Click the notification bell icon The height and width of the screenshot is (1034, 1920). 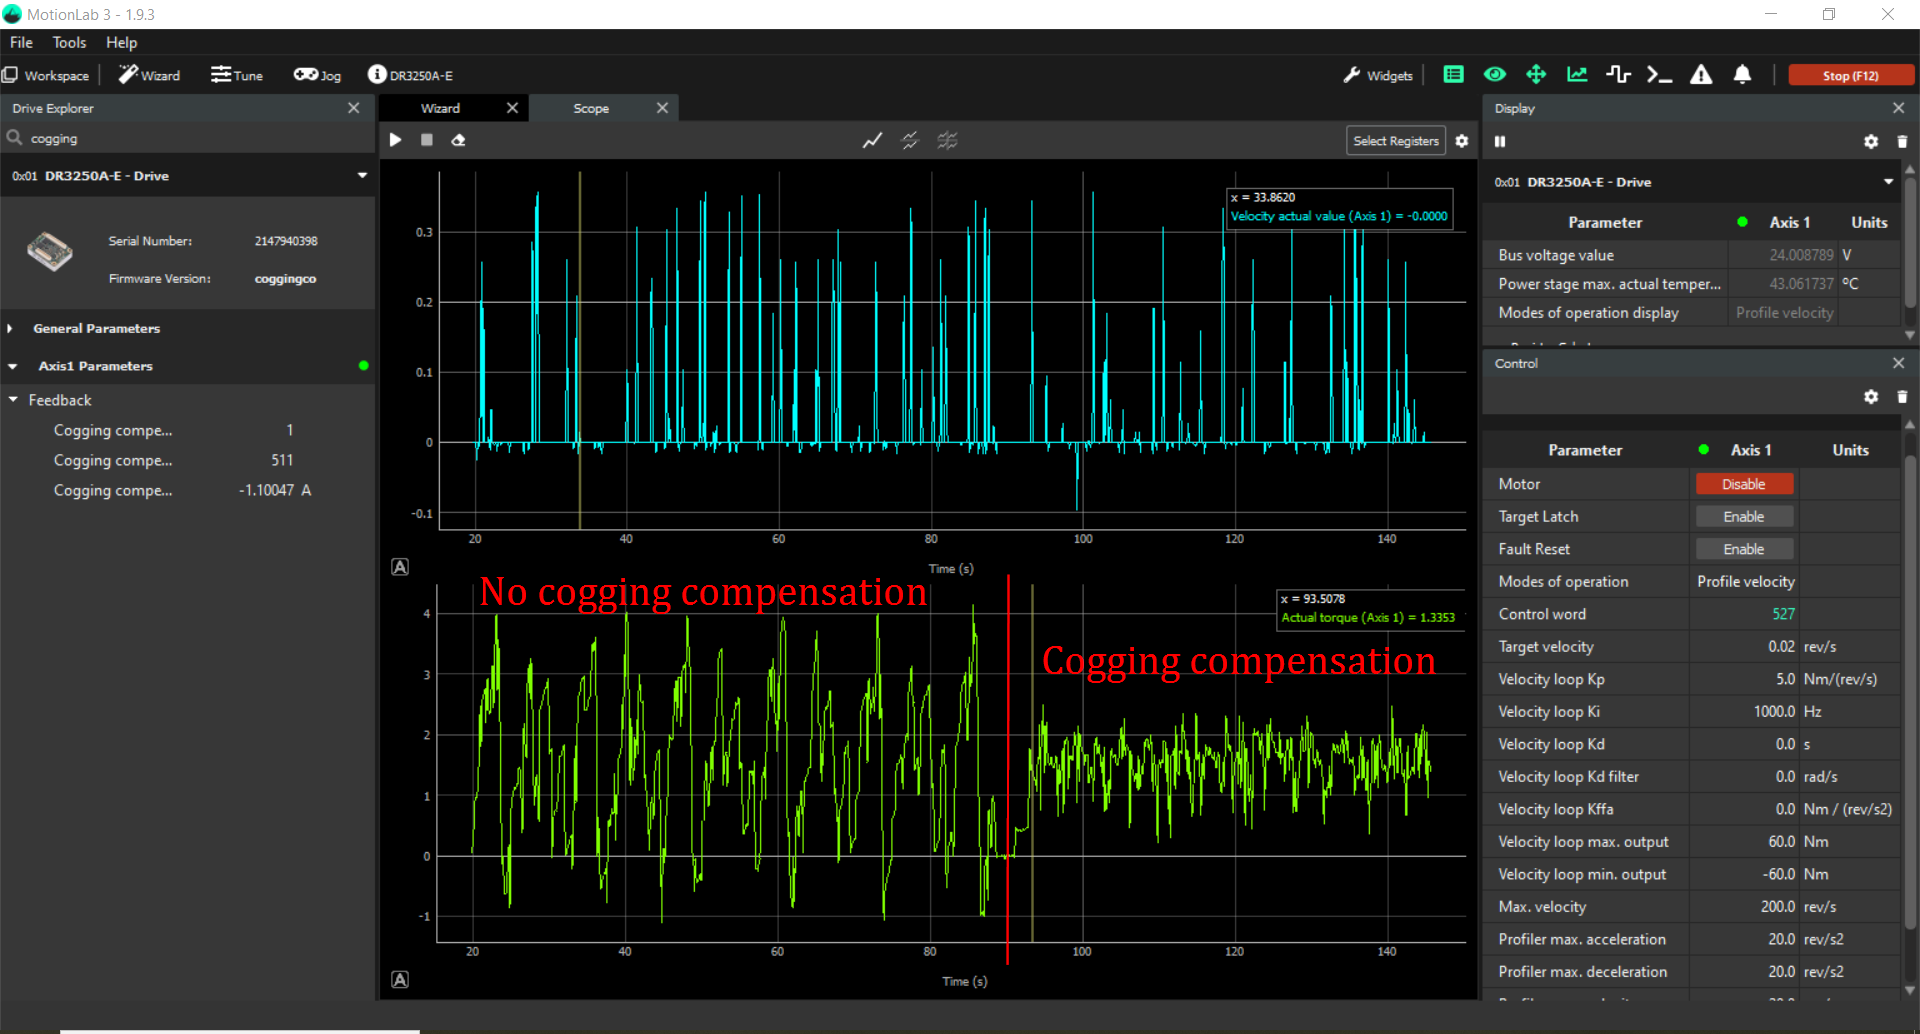[x=1742, y=75]
